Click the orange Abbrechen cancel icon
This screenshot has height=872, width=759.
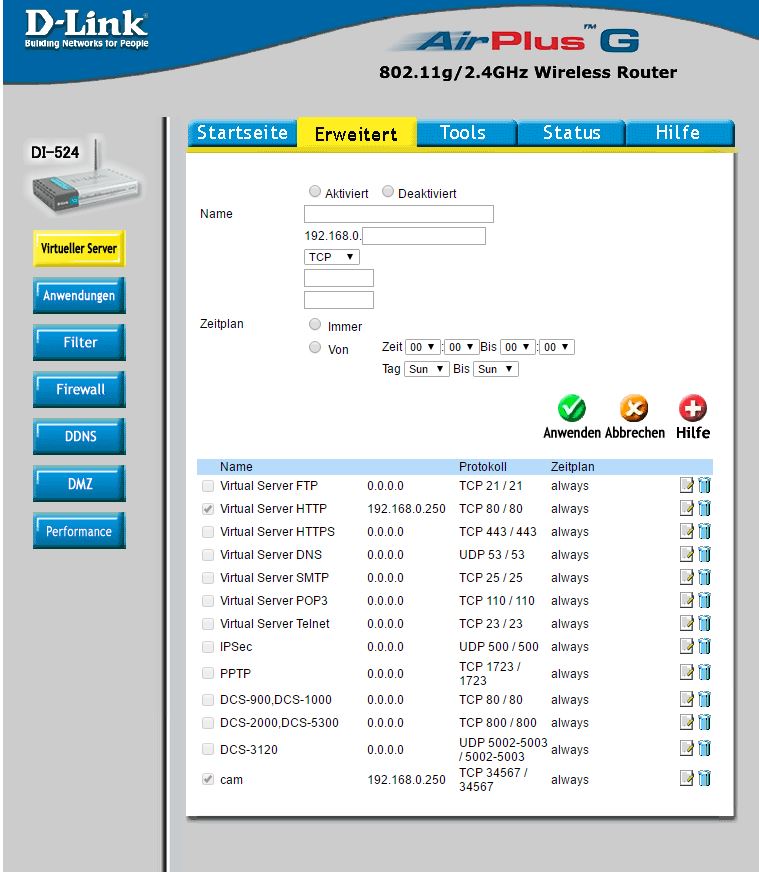coord(634,409)
